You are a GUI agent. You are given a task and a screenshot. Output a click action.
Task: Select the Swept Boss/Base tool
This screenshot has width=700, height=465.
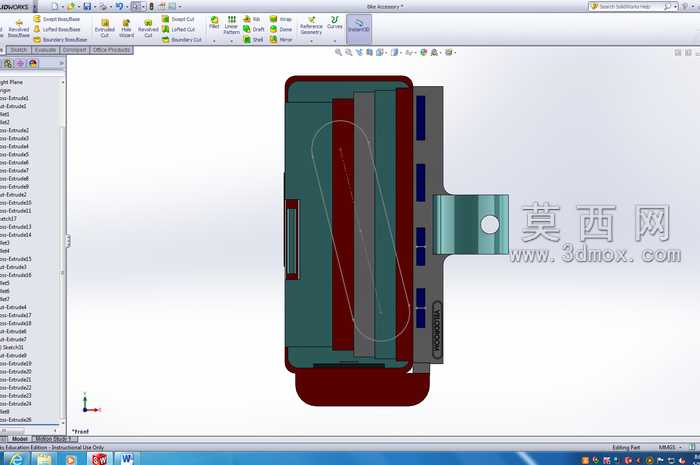(57, 19)
